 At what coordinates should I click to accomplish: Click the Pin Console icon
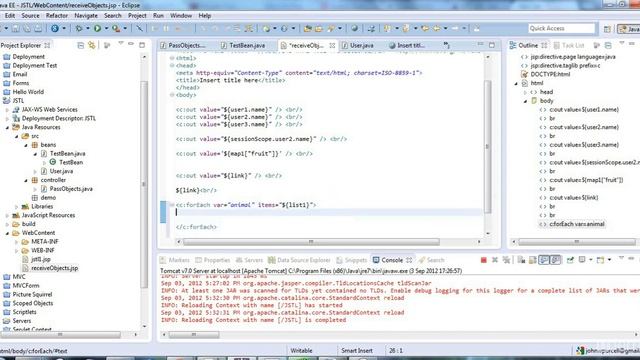[x=570, y=260]
